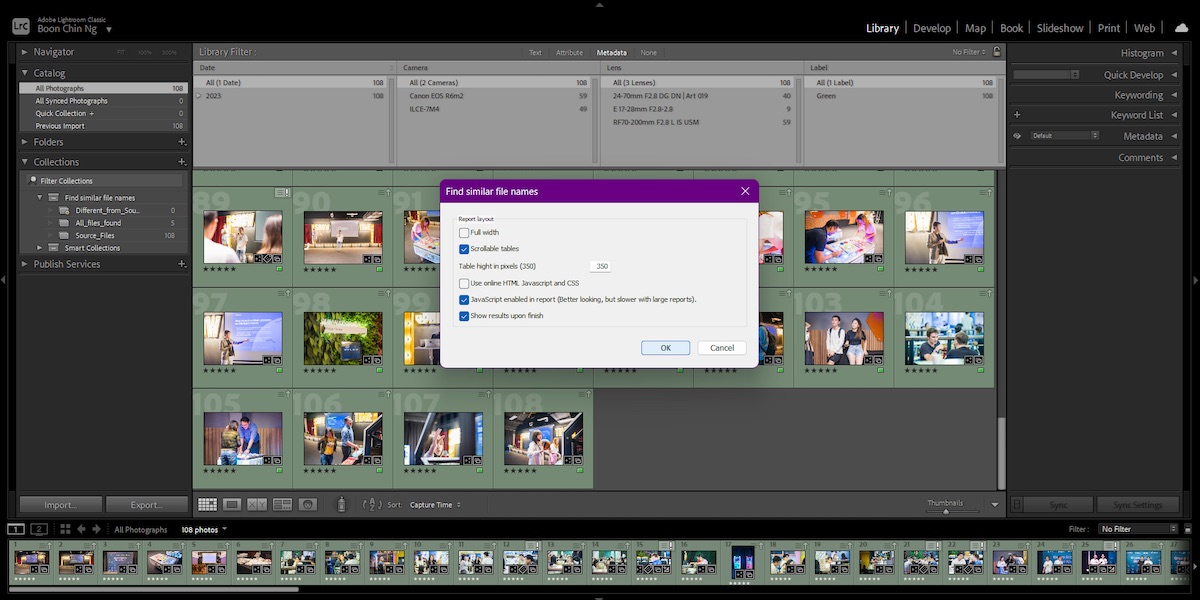Viewport: 1200px width, 600px height.
Task: Switch to Loupe view
Action: (231, 504)
